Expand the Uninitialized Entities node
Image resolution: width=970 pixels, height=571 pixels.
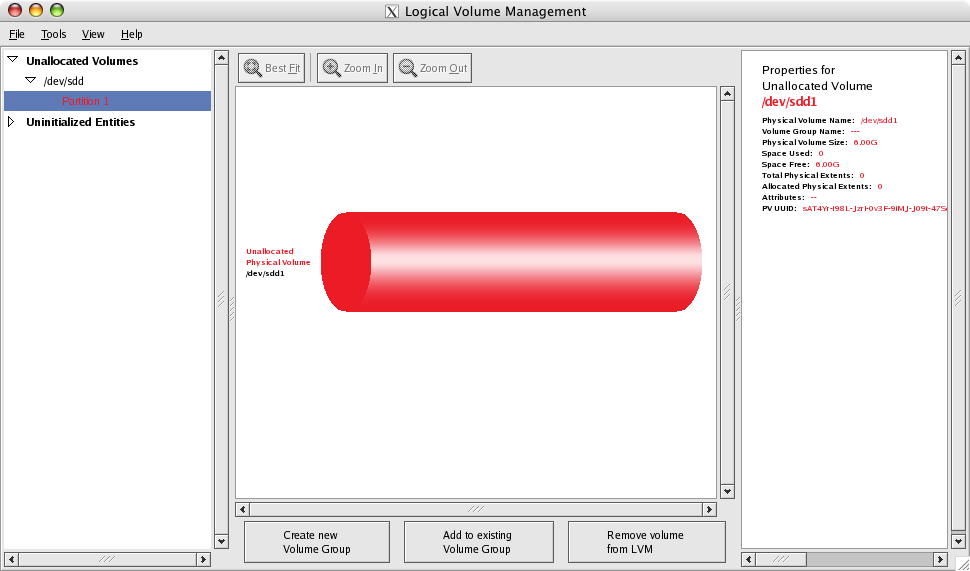pos(12,122)
